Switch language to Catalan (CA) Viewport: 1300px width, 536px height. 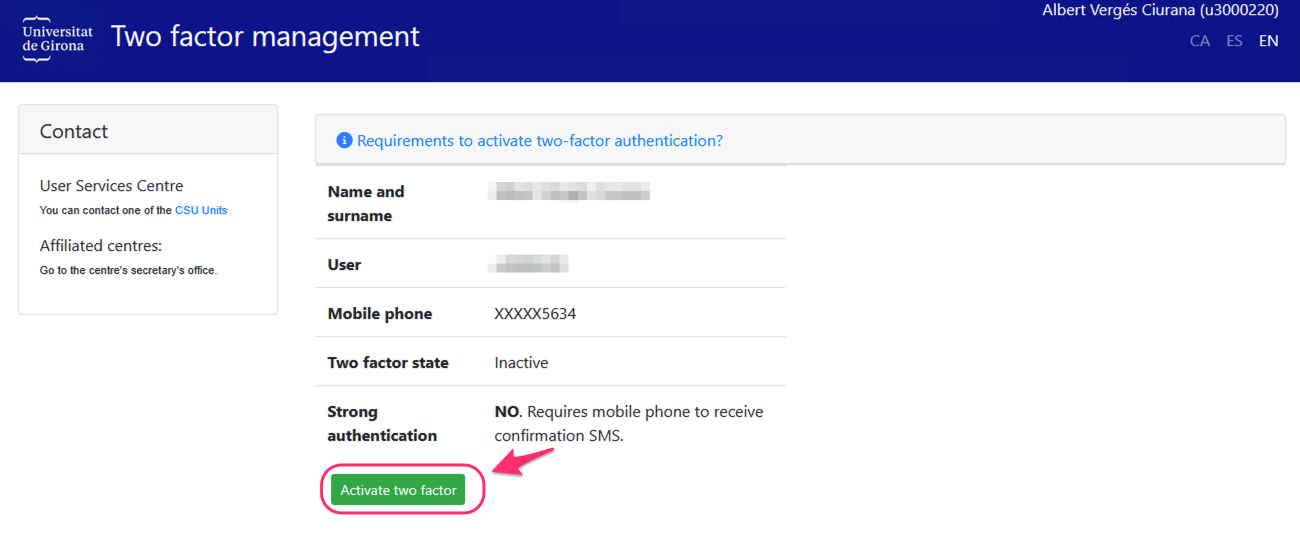tap(1200, 41)
